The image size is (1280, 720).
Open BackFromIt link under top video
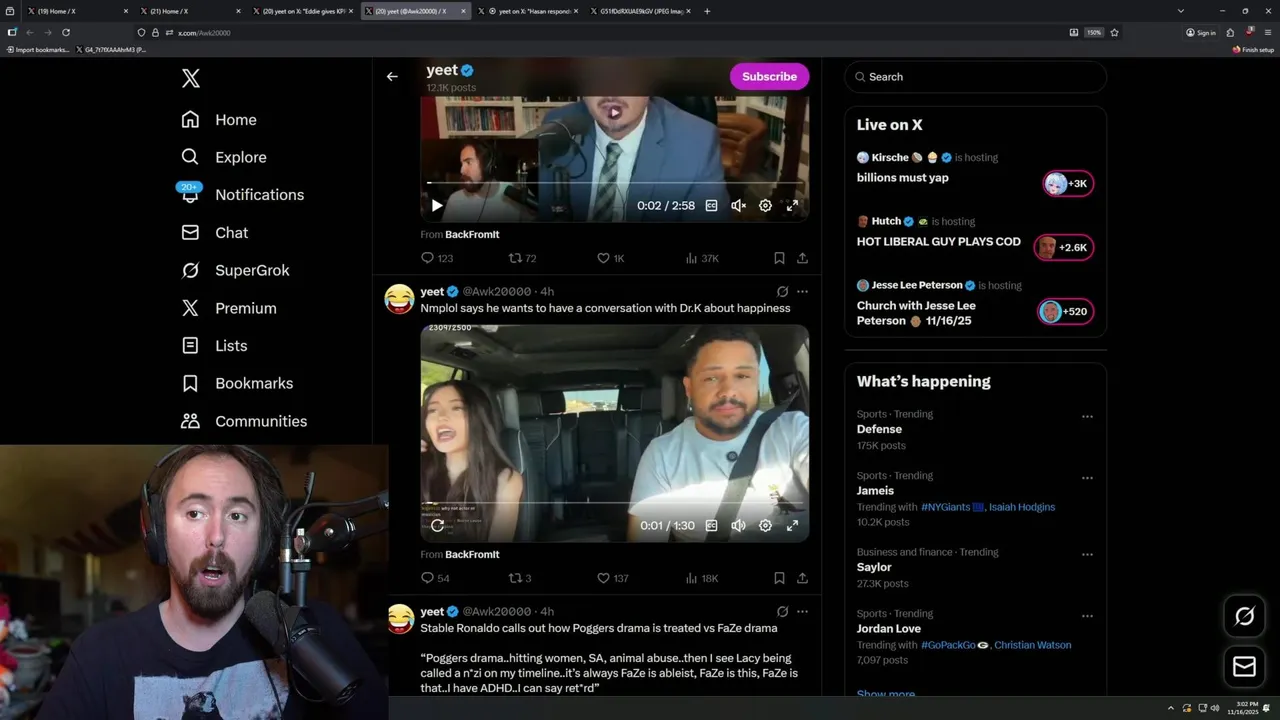[472, 234]
